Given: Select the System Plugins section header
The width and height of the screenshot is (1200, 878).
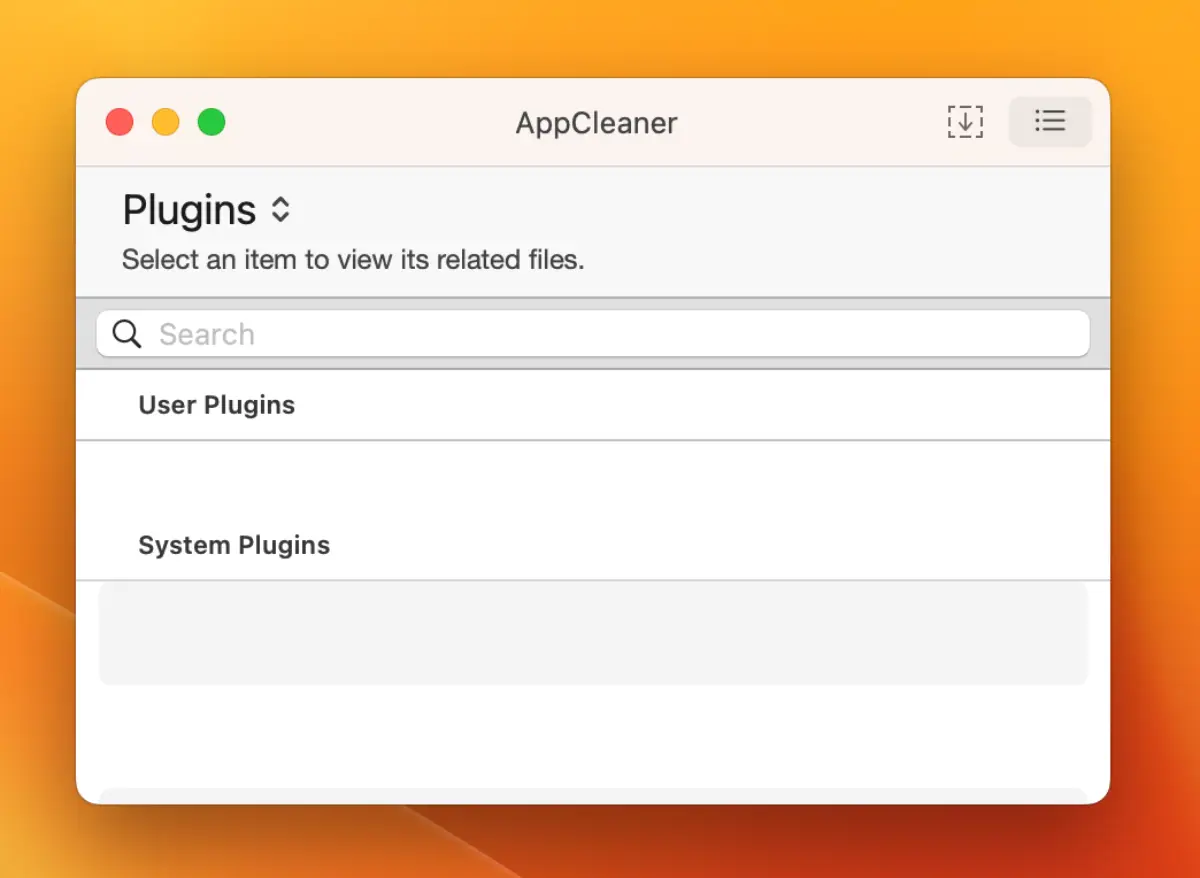Looking at the screenshot, I should click(234, 545).
